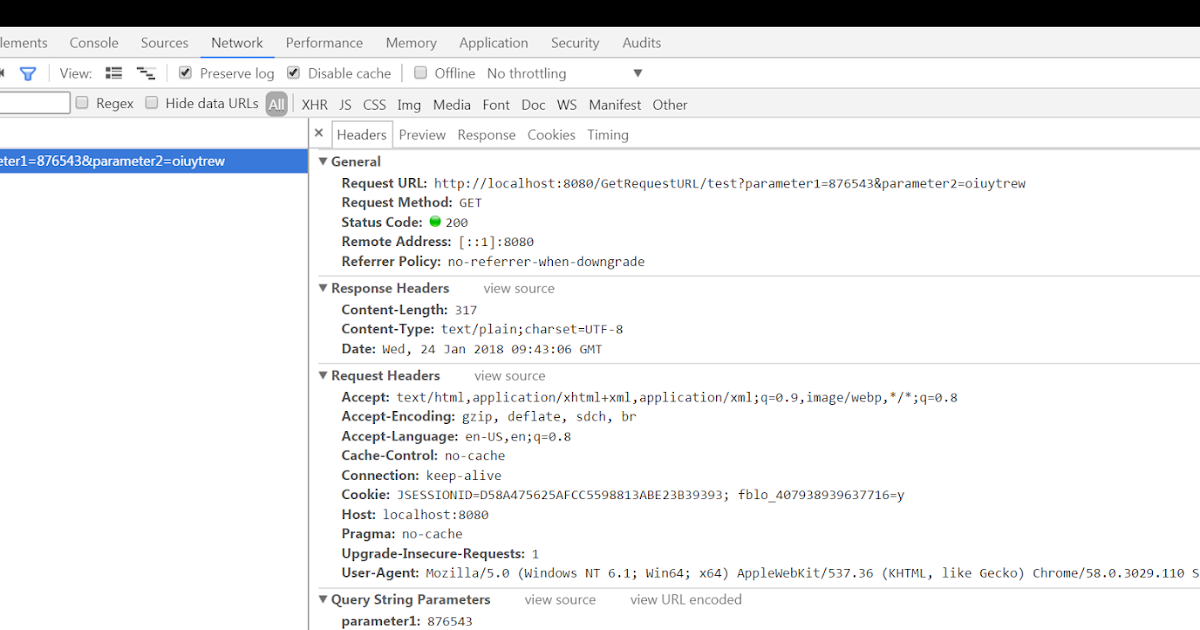Viewport: 1200px width, 630px height.
Task: Toggle the network overview waterfall icon
Action: (x=144, y=72)
